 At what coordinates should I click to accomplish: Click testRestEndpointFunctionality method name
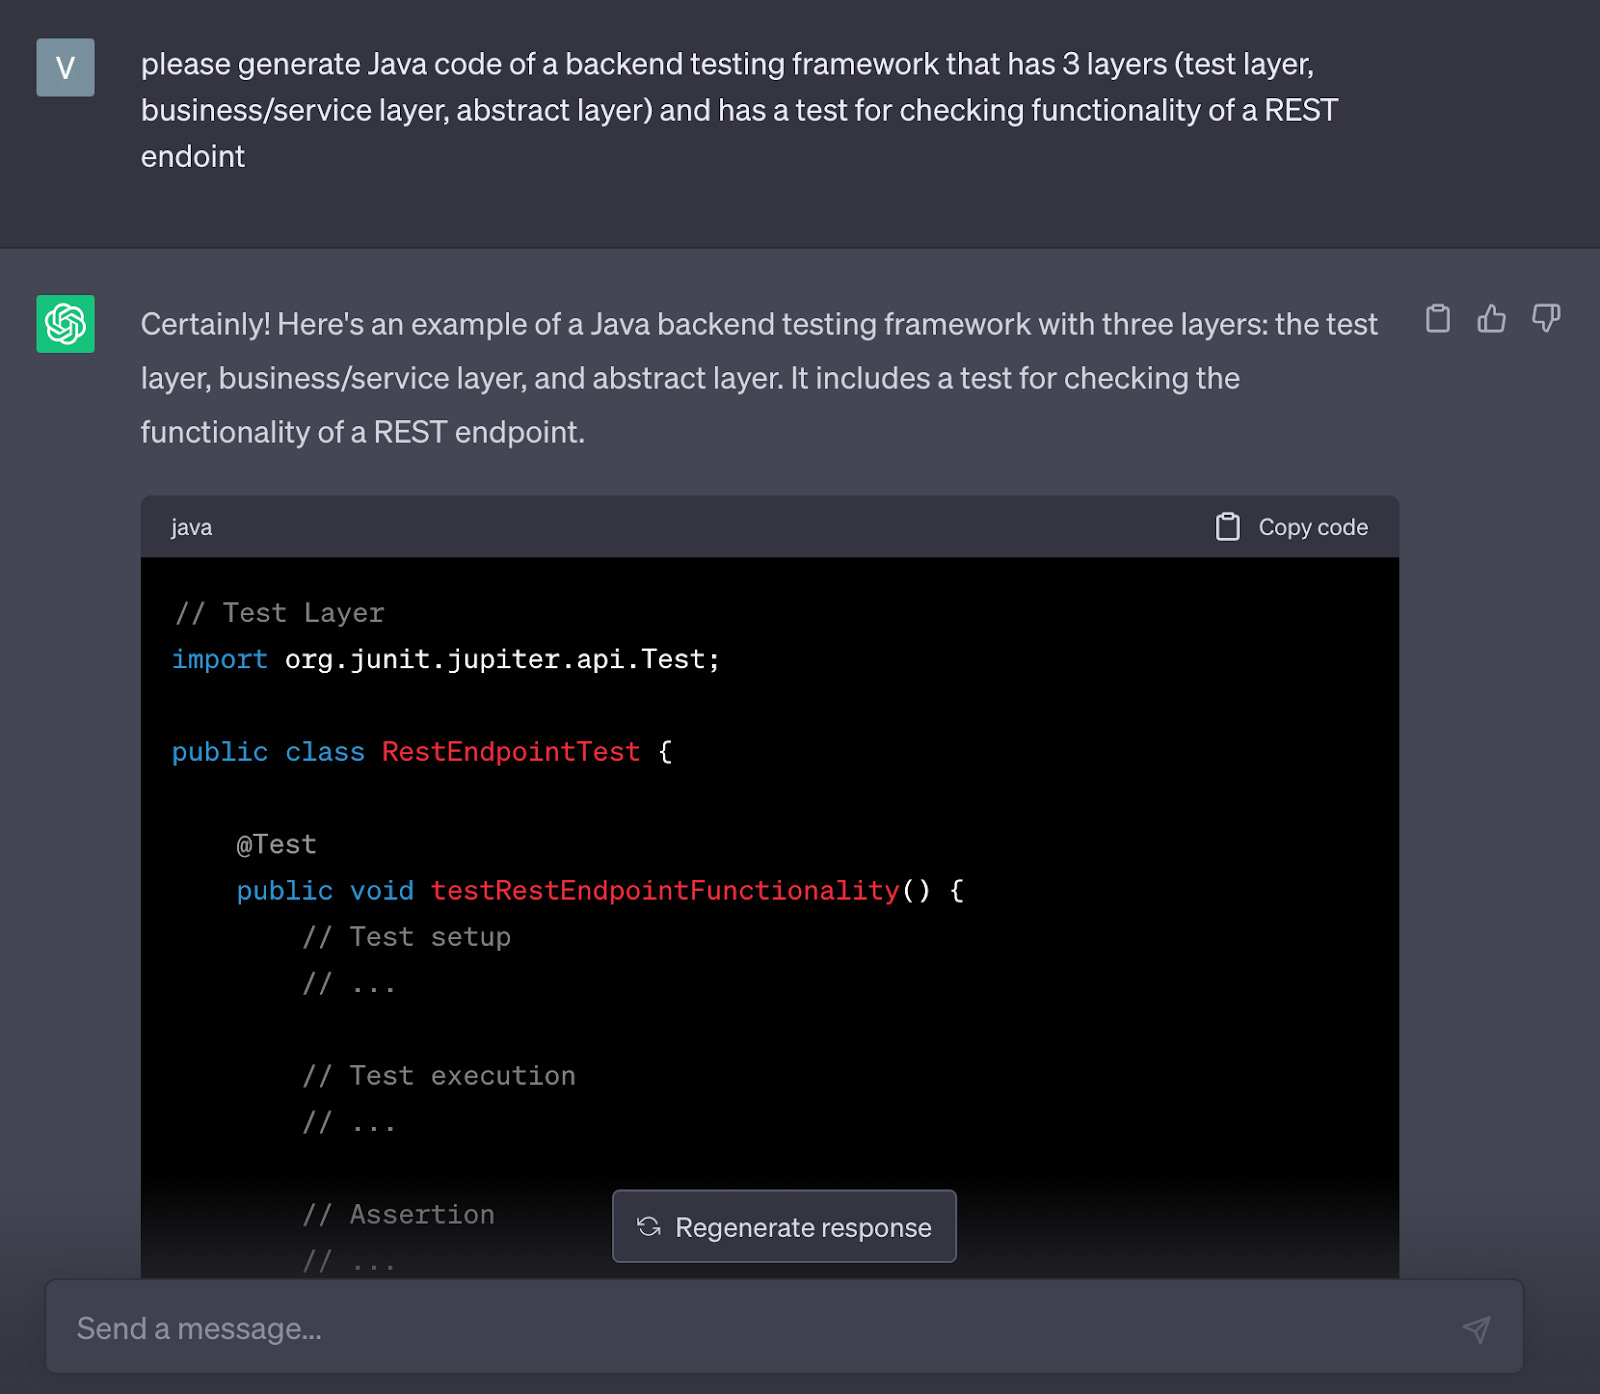665,891
